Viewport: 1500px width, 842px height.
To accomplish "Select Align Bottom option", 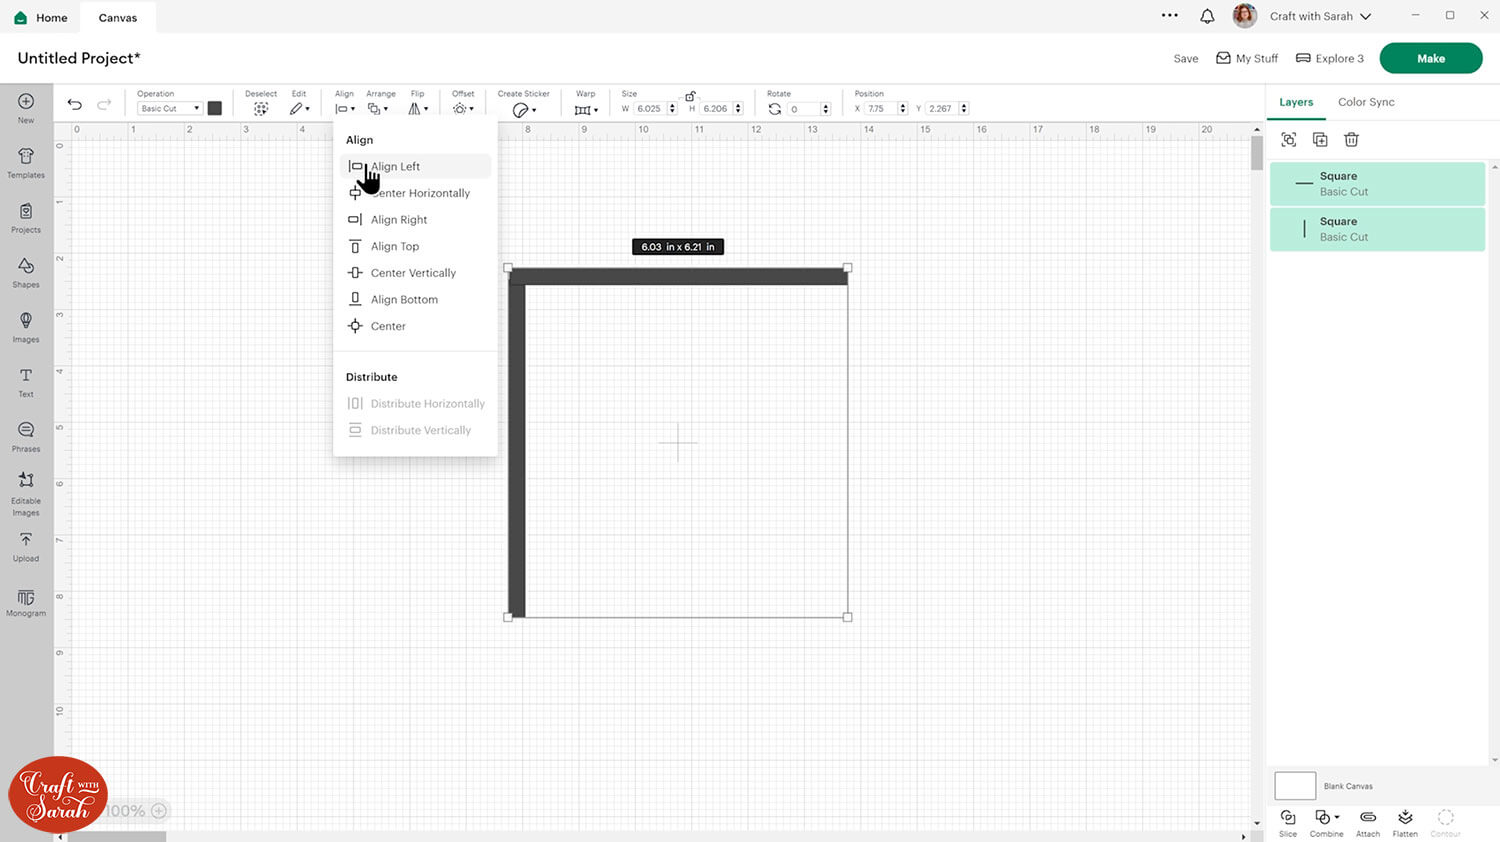I will 415,300.
